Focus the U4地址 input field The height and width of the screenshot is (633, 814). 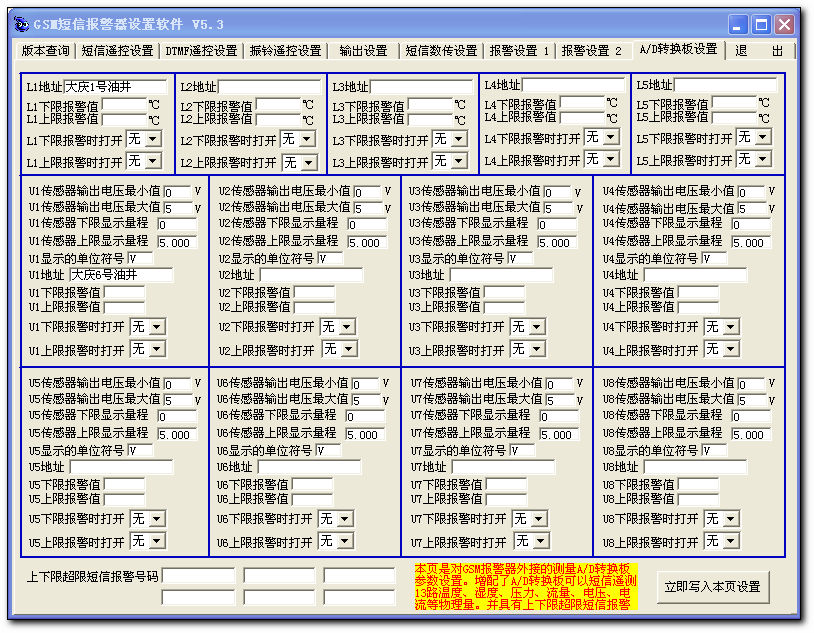(695, 275)
